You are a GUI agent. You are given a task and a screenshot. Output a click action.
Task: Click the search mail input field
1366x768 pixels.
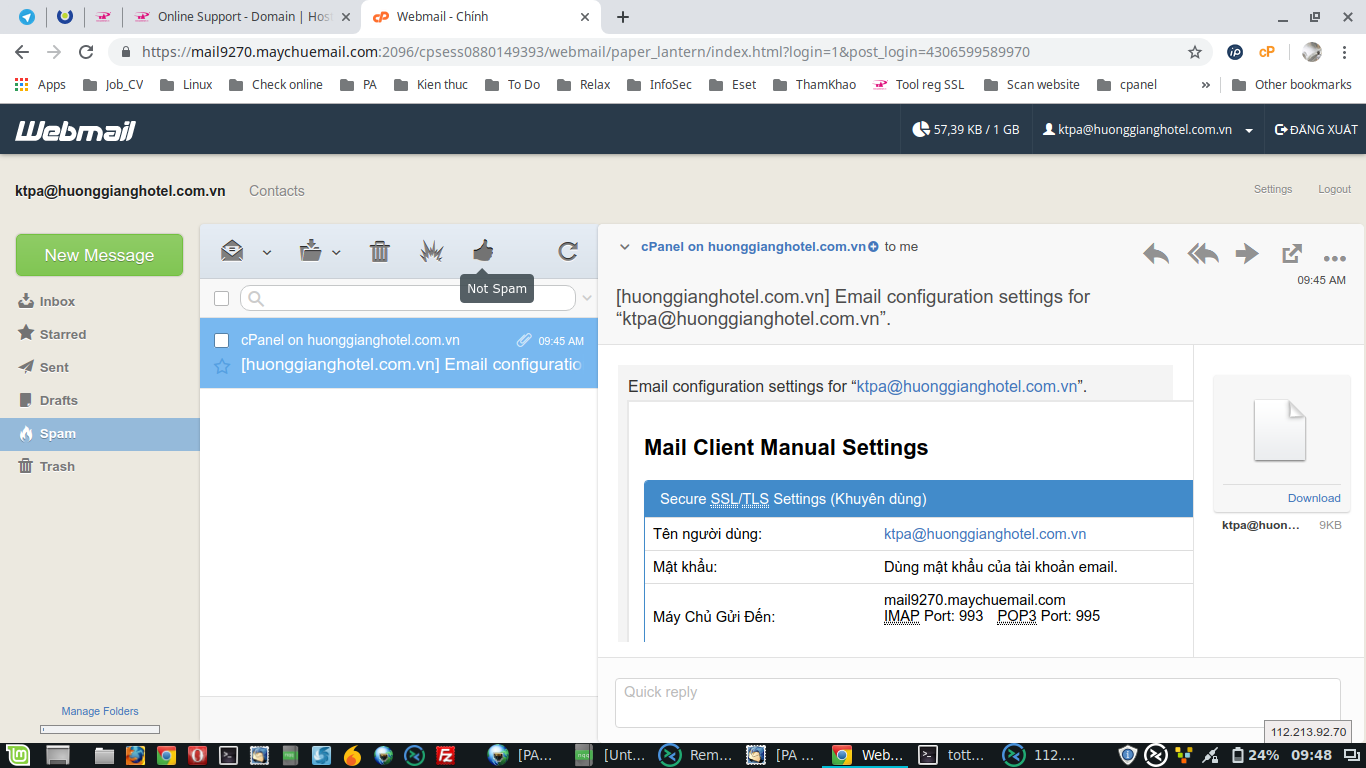pos(408,298)
